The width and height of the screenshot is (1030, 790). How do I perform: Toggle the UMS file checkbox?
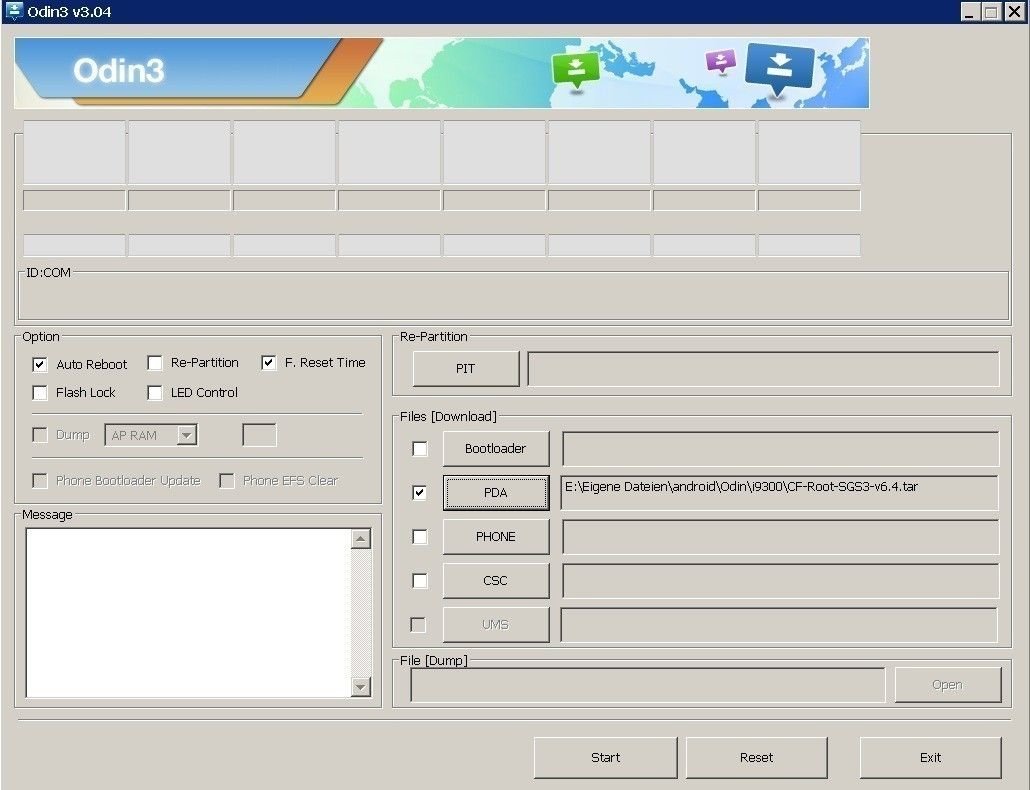coord(418,625)
